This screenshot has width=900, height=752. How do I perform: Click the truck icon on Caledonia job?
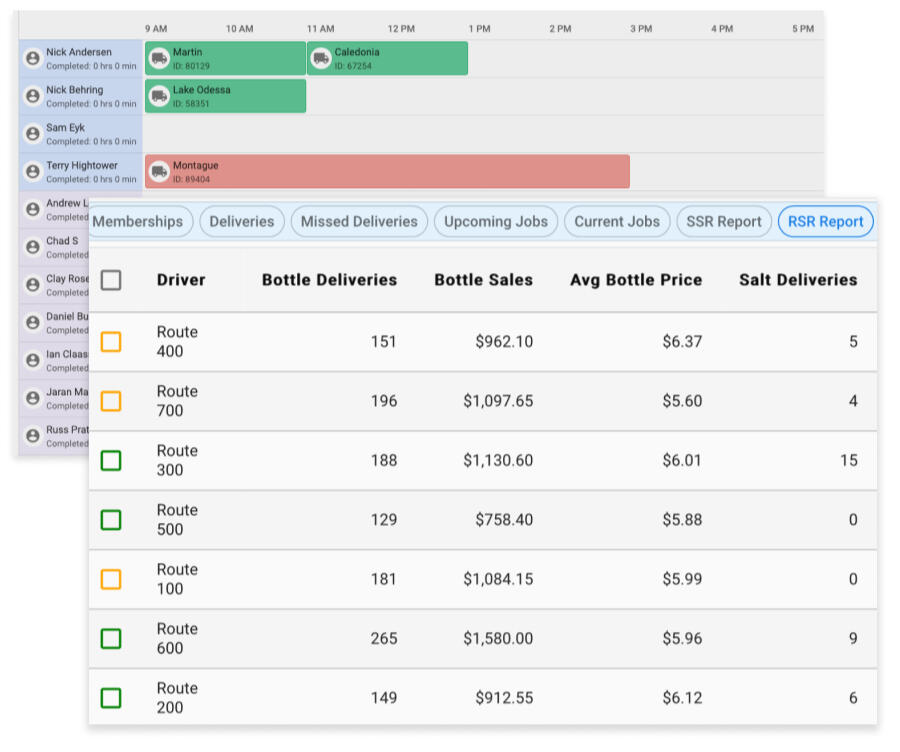pos(321,59)
